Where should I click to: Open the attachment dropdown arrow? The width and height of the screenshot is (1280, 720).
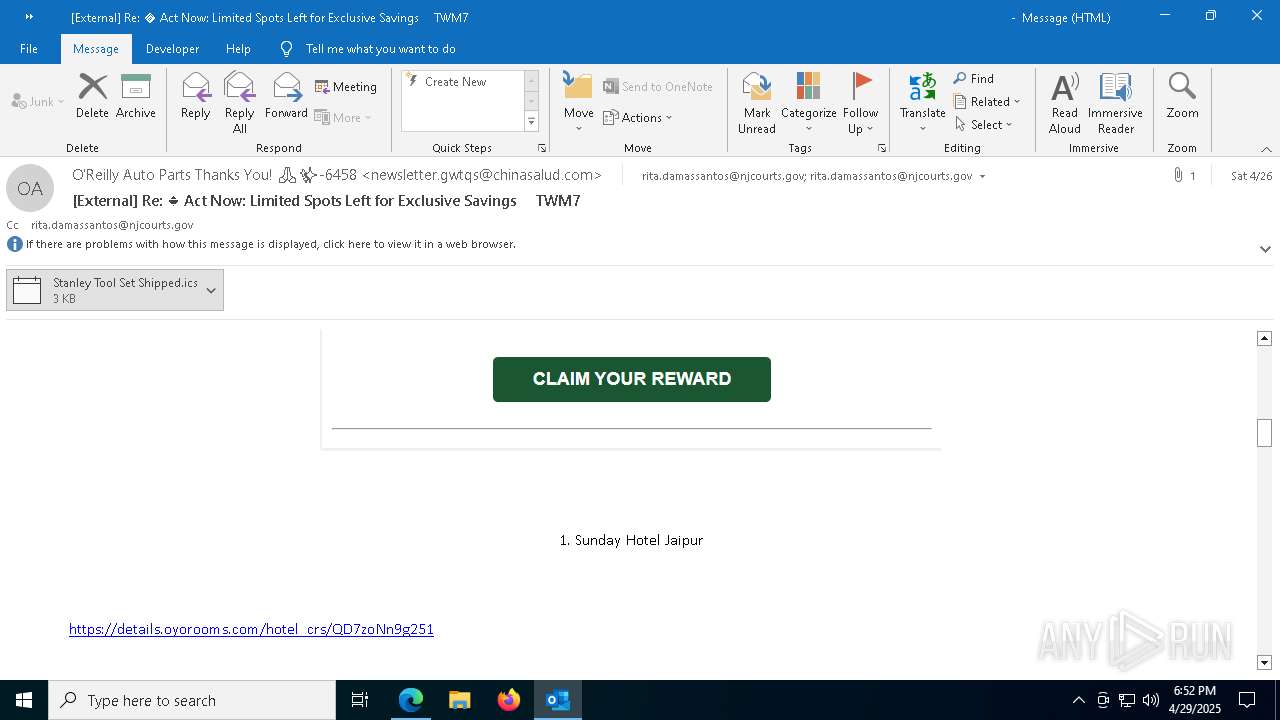pos(211,290)
